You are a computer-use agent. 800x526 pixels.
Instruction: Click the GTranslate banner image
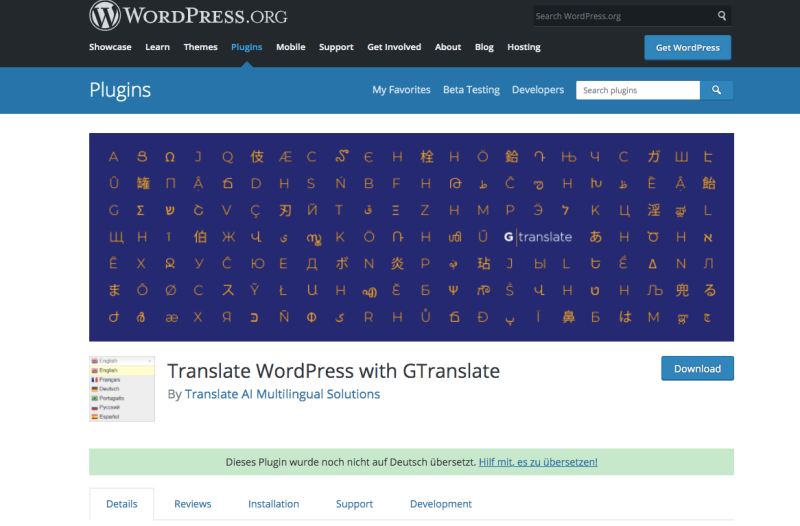click(411, 237)
